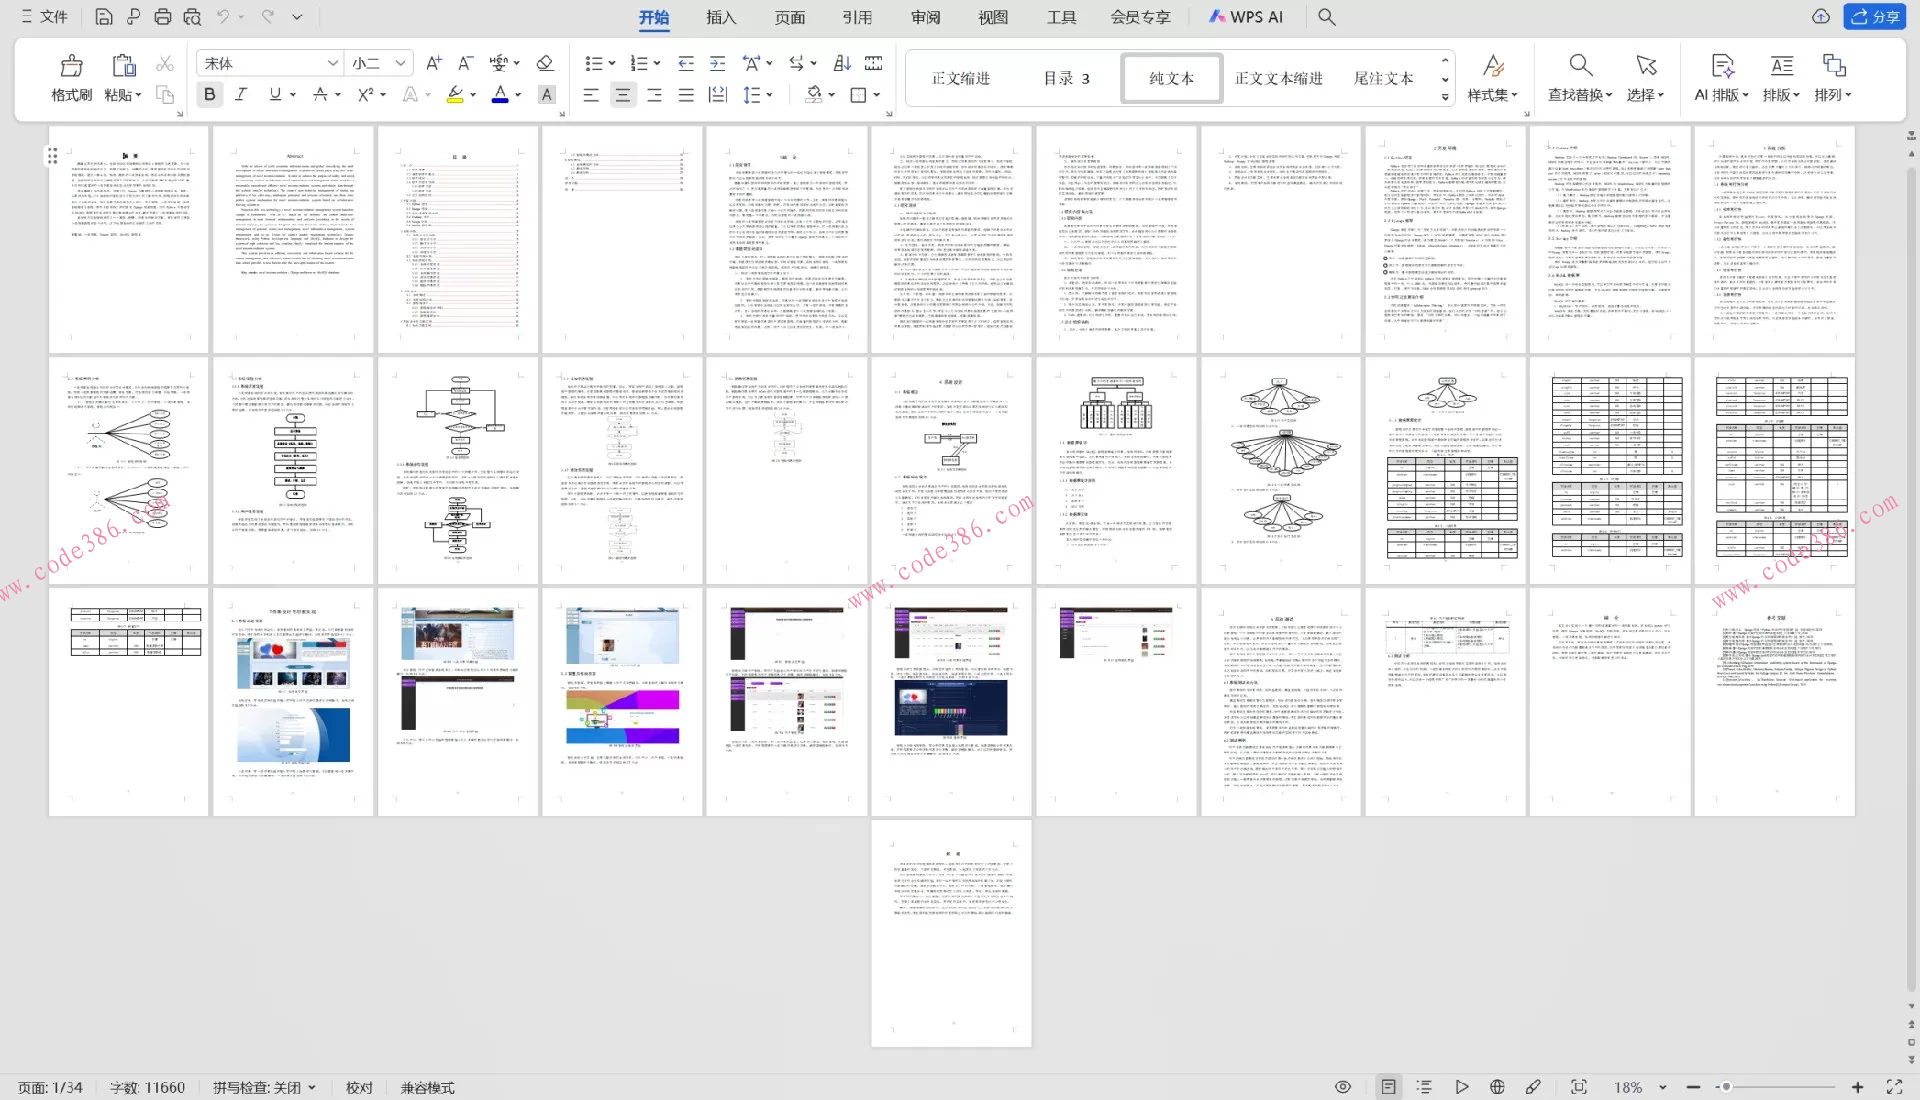Click the print icon in quick toolbar
The height and width of the screenshot is (1100, 1920).
163,17
